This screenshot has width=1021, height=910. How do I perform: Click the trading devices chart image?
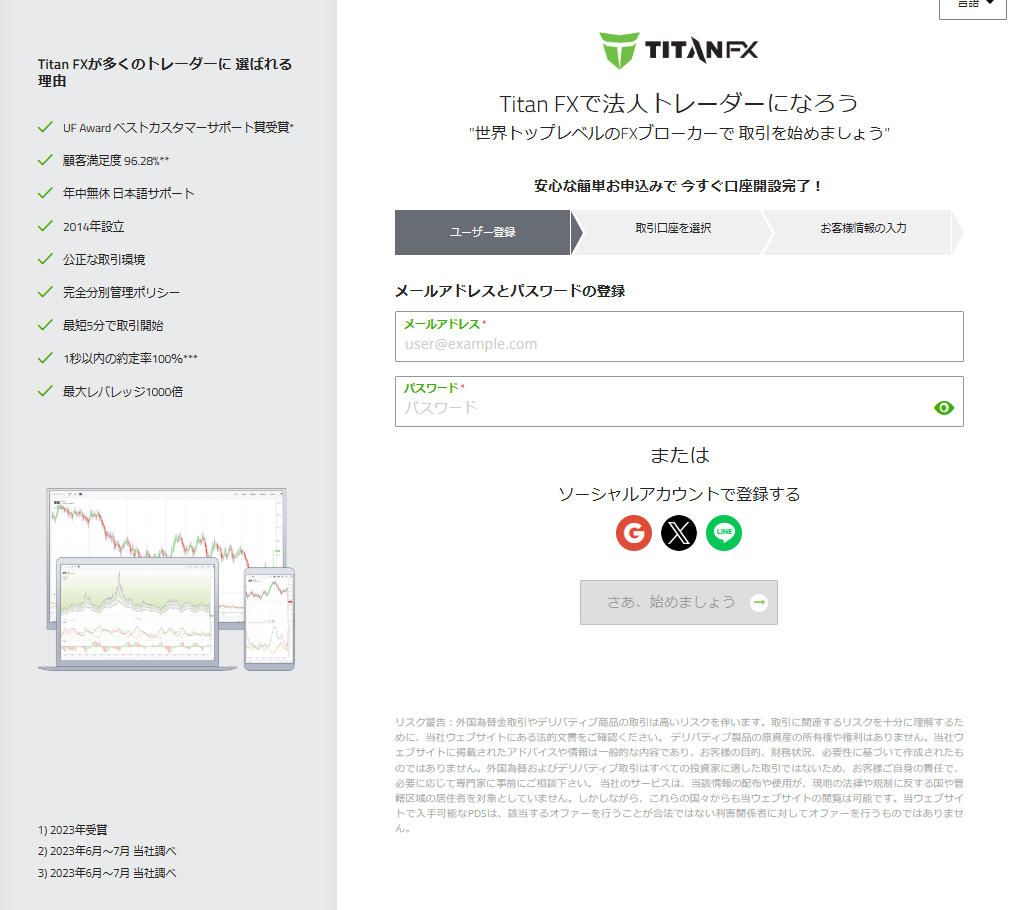click(x=167, y=579)
